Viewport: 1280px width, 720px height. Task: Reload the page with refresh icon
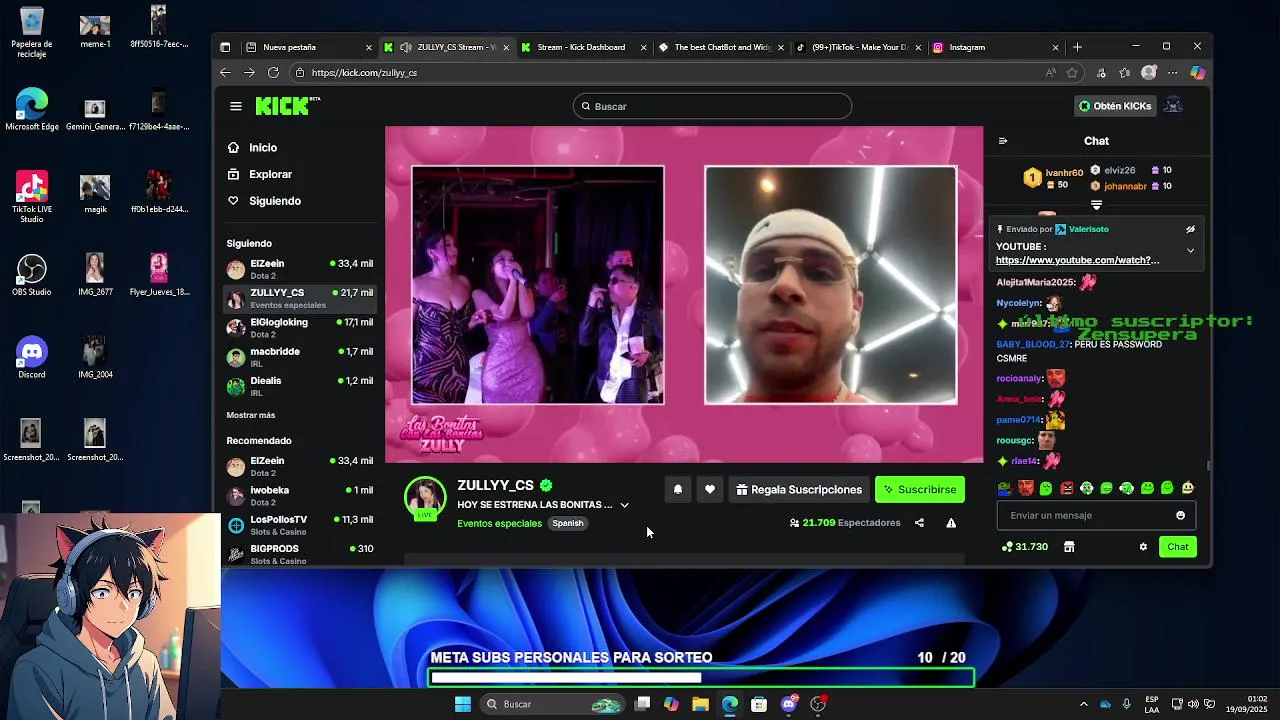click(273, 72)
